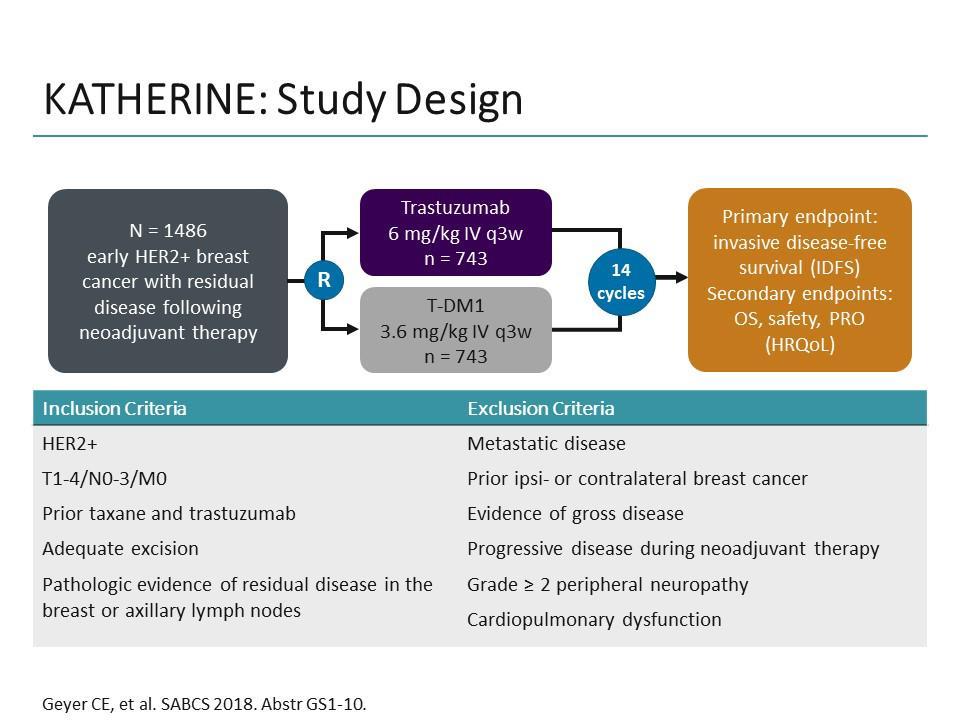Click the 'Adequate excision' row
The image size is (960, 720).
click(x=121, y=549)
